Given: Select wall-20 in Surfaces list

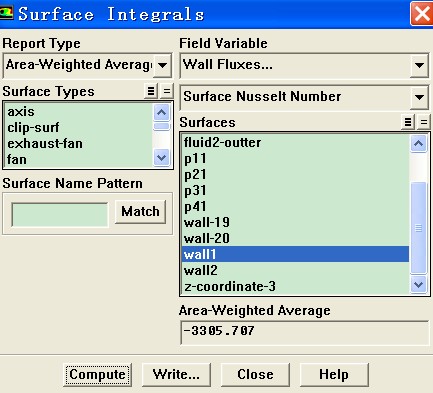Looking at the screenshot, I should (295, 239).
